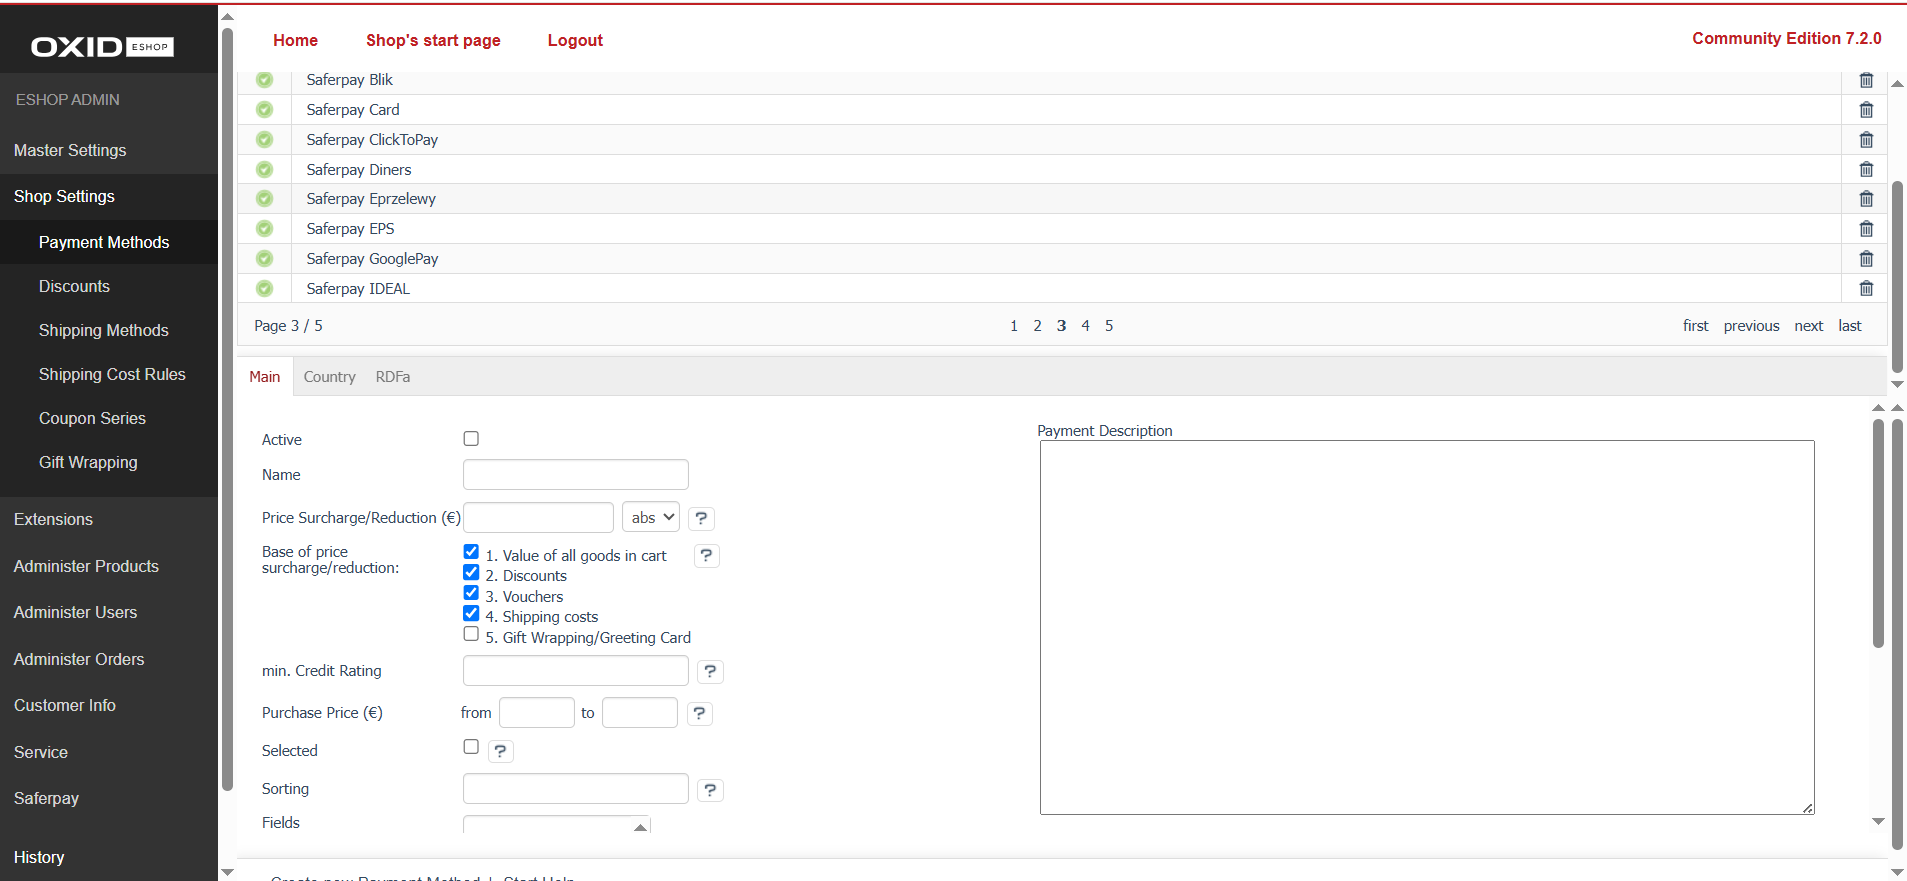Screen dimensions: 1907x881
Task: Go to previous page of payment methods
Action: tap(1751, 326)
